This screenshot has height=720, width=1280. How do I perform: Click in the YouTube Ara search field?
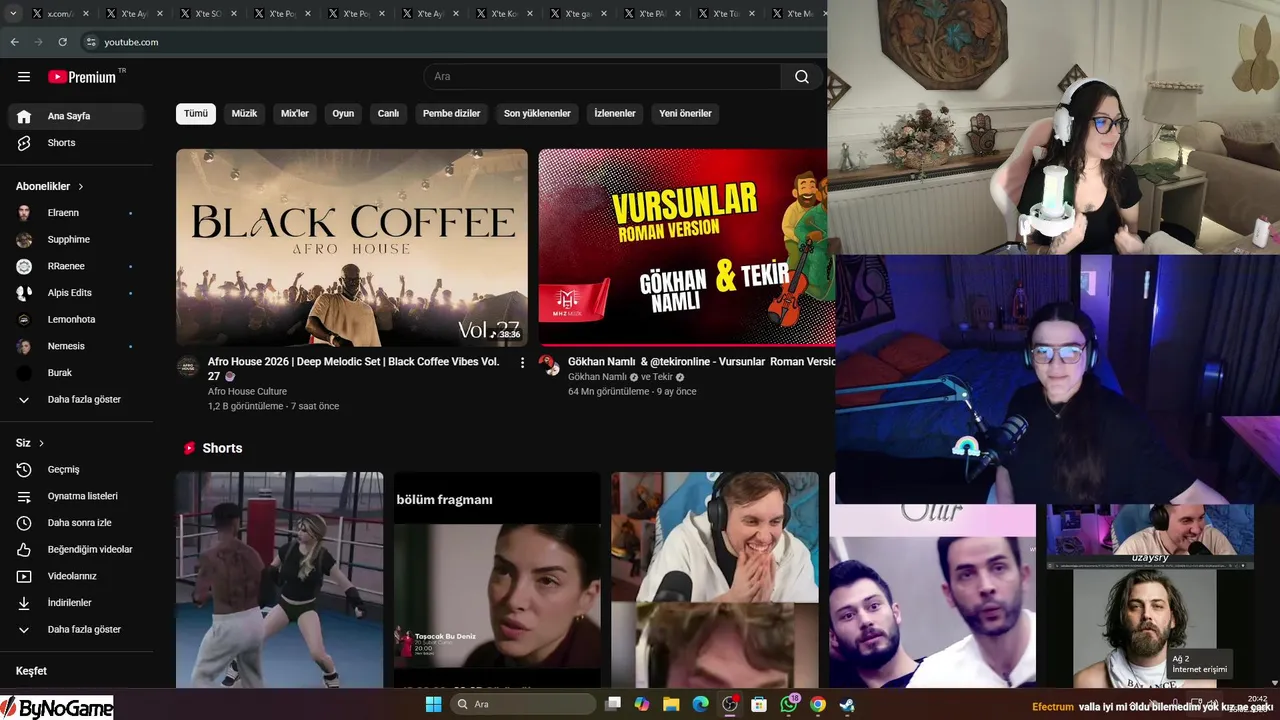pos(603,77)
